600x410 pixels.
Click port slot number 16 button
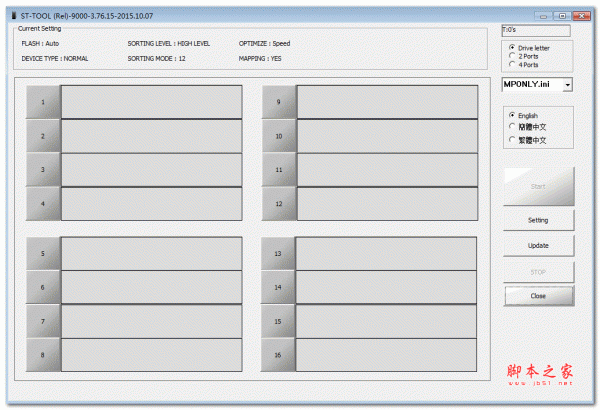[278, 355]
